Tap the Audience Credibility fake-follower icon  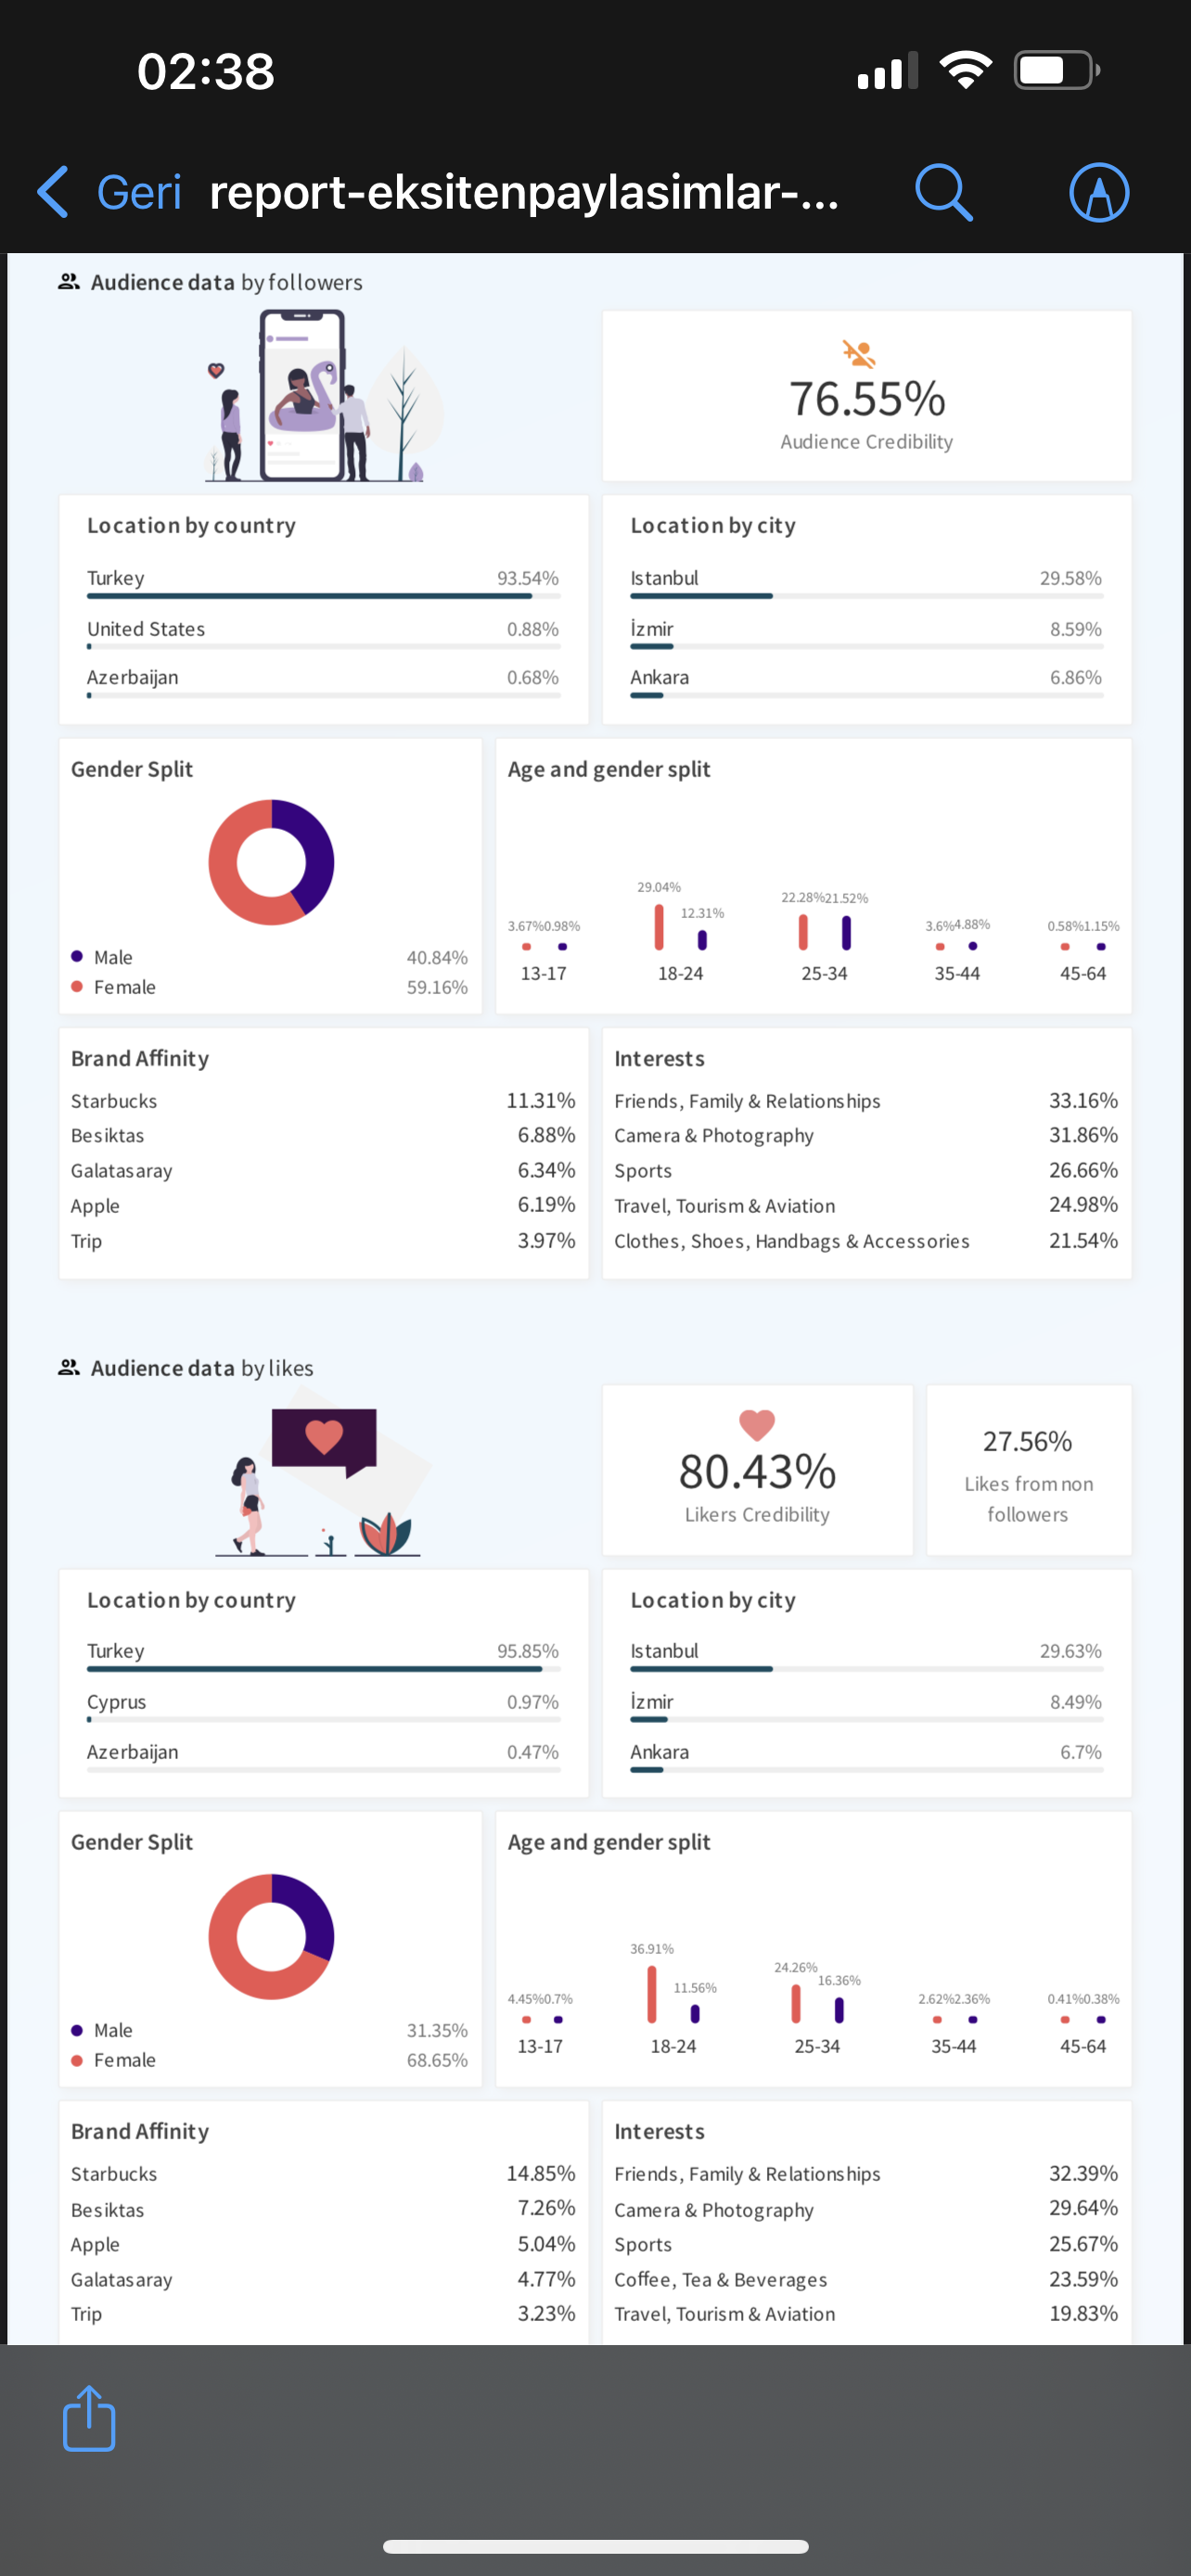click(x=858, y=353)
